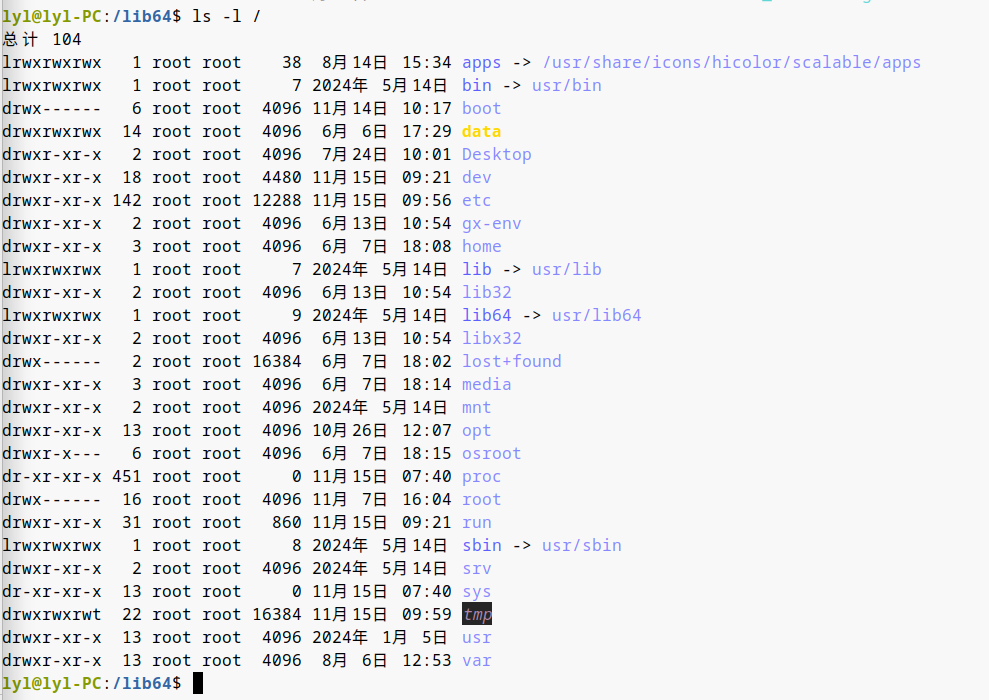Screen dimensions: 989x700
Task: Click the 'usr/sbin' link target
Action: click(x=582, y=545)
